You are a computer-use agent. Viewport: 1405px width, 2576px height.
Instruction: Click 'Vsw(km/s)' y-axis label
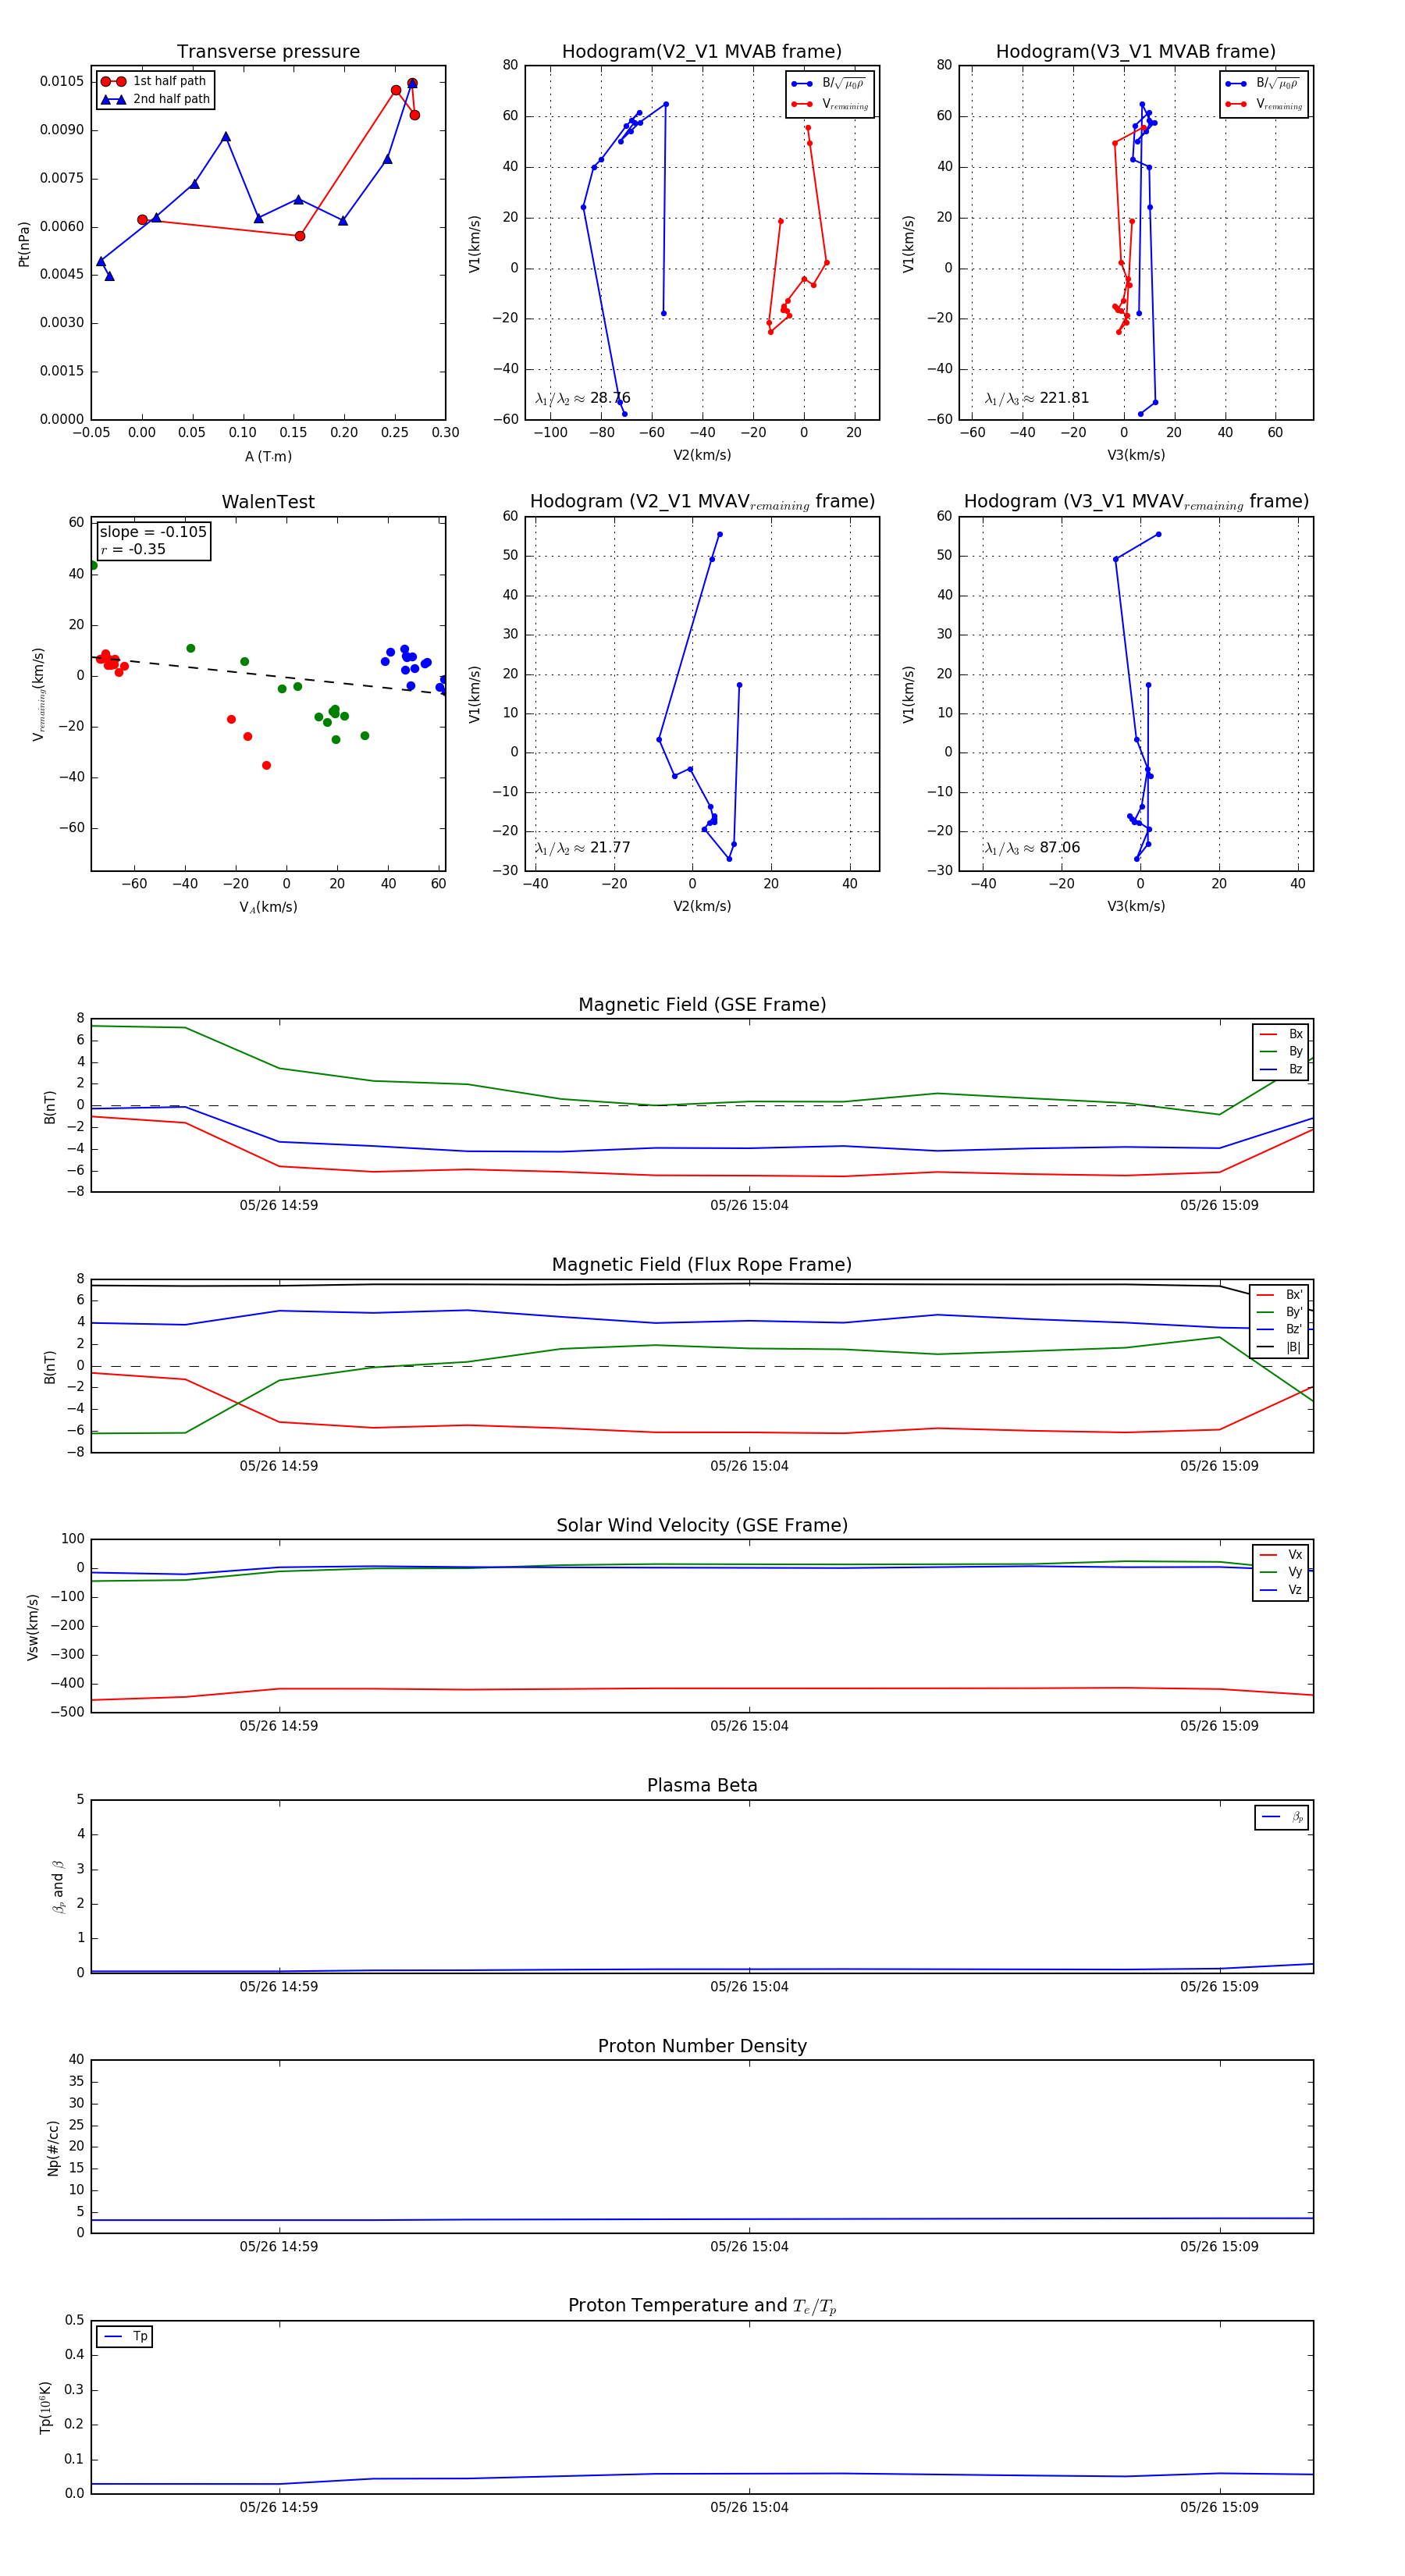click(33, 1627)
